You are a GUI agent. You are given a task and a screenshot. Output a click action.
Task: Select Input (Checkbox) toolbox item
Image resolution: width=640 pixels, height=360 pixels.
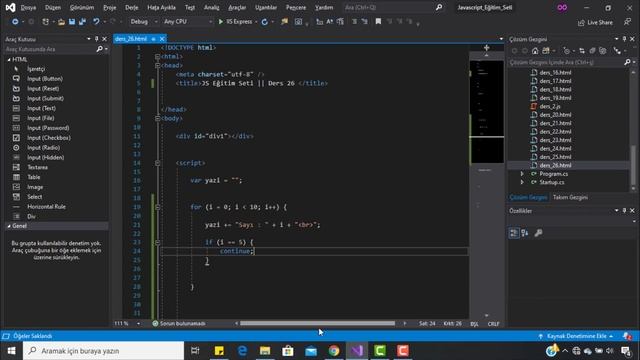49,138
